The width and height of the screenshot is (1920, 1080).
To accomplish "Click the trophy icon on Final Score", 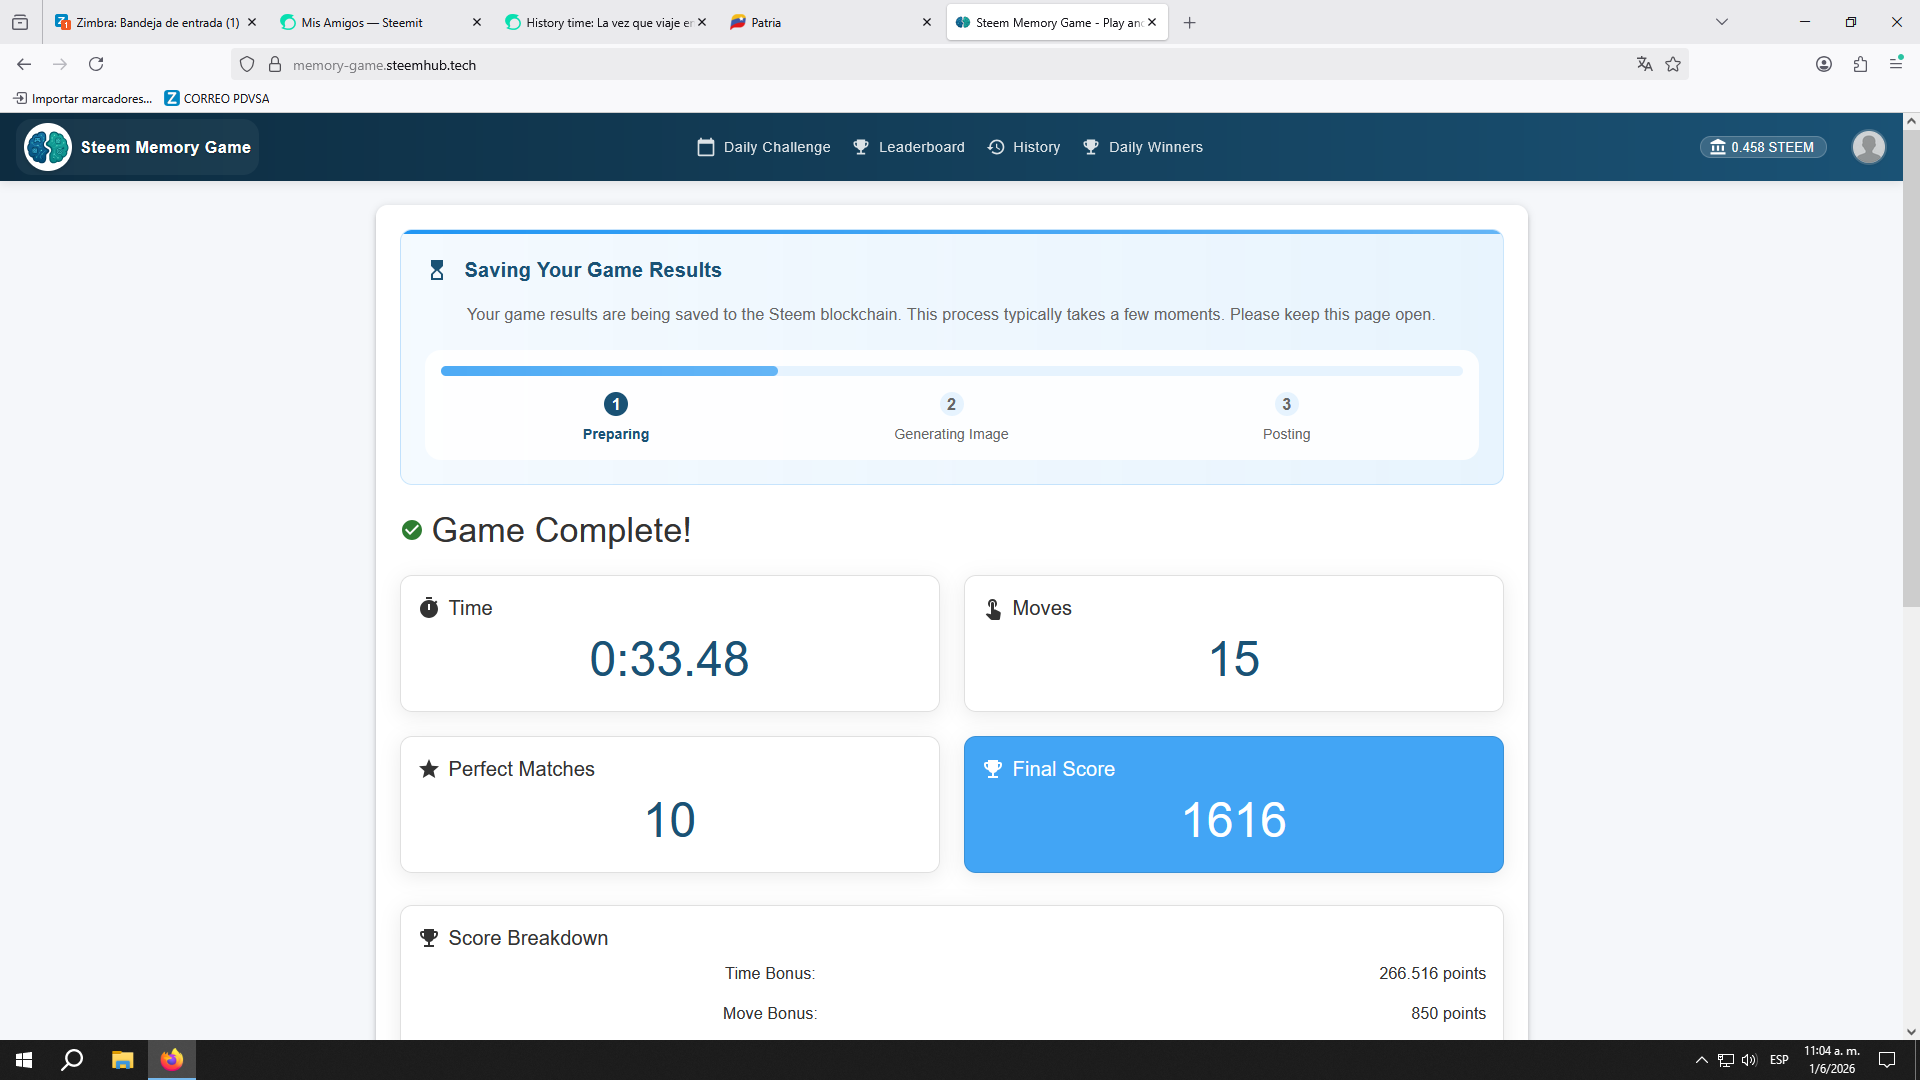I will coord(993,769).
